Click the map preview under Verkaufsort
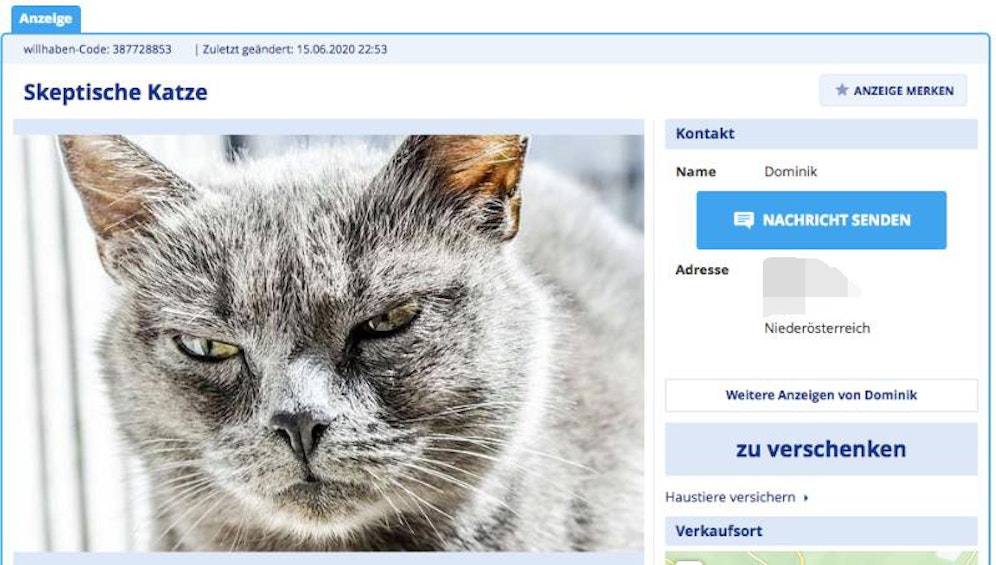Image resolution: width=996 pixels, height=565 pixels. point(821,558)
